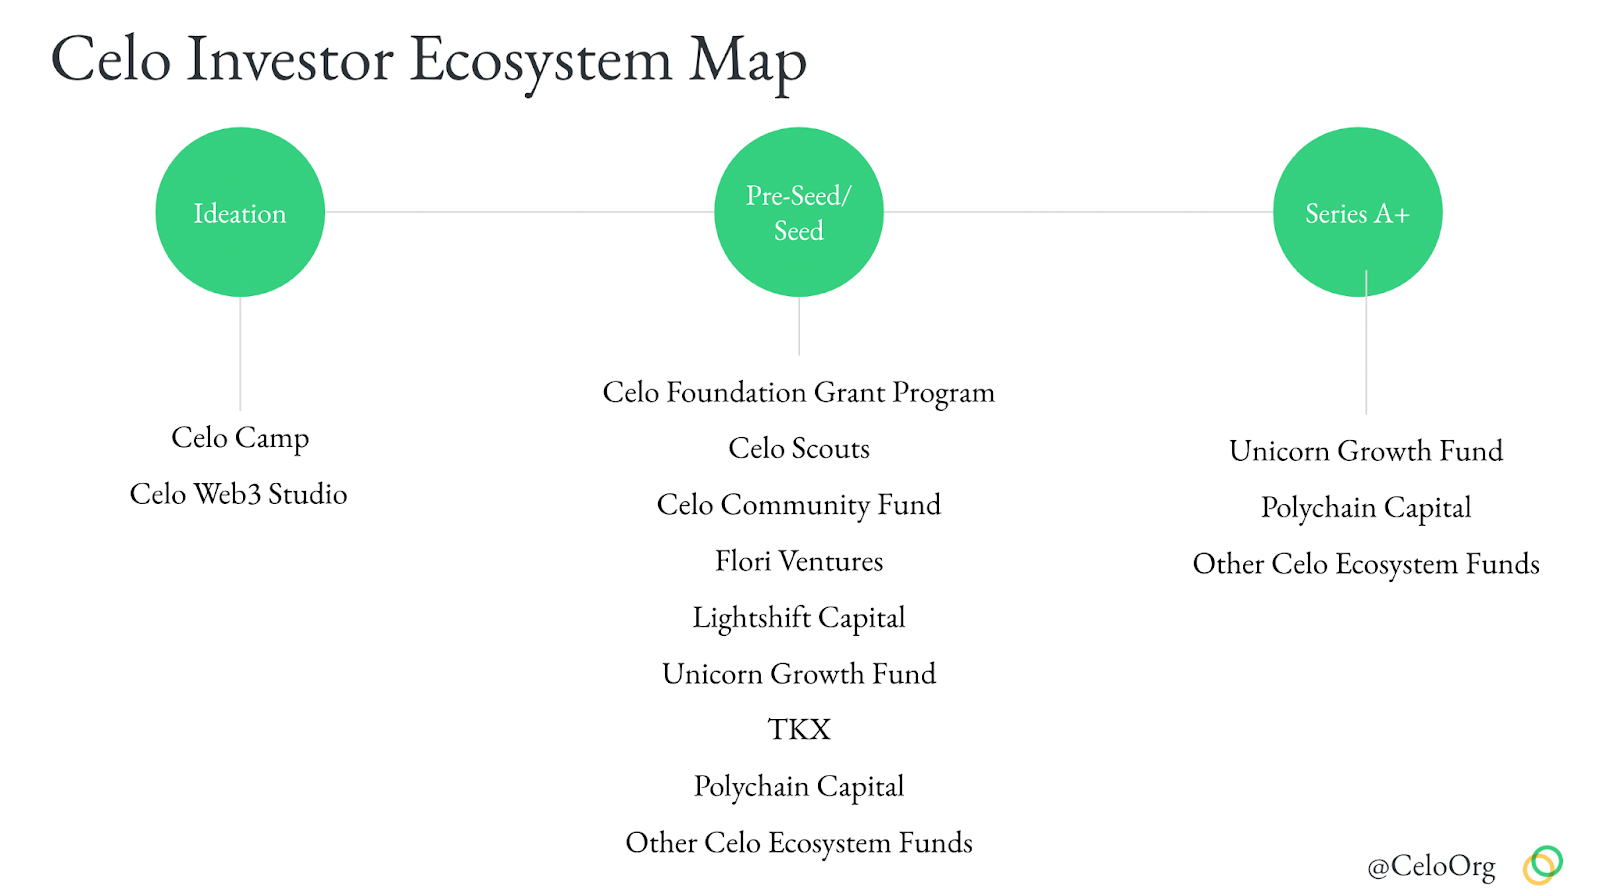Click the Celo Scouts entry
Image resolution: width=1600 pixels, height=894 pixels.
click(799, 449)
